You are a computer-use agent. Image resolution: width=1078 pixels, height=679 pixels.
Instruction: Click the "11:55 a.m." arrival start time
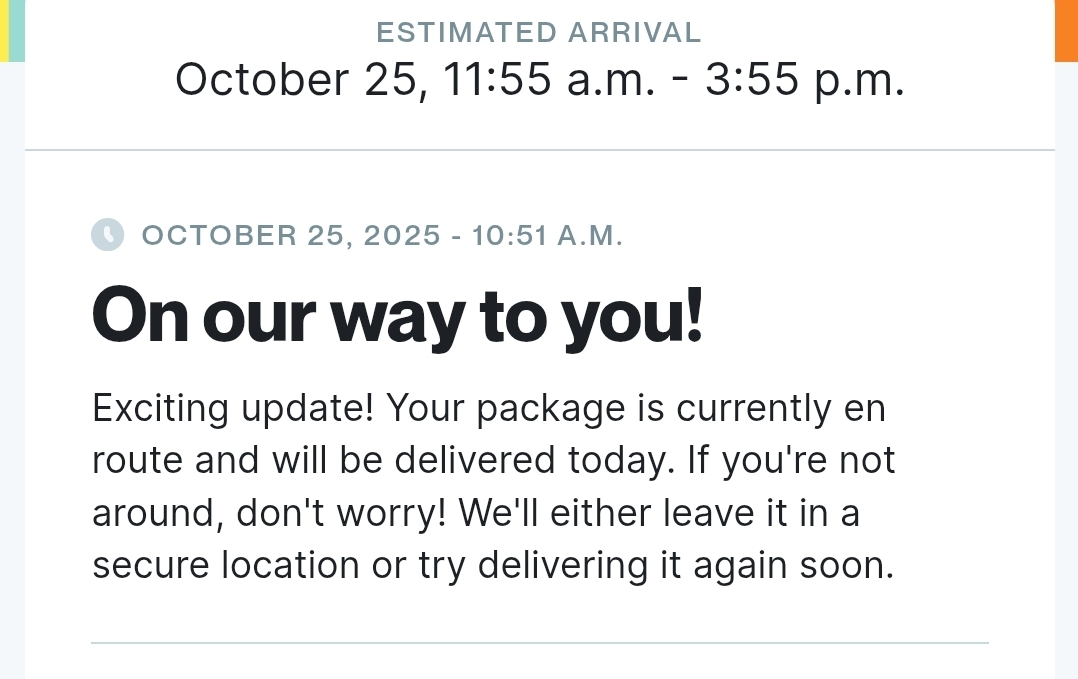(x=549, y=79)
